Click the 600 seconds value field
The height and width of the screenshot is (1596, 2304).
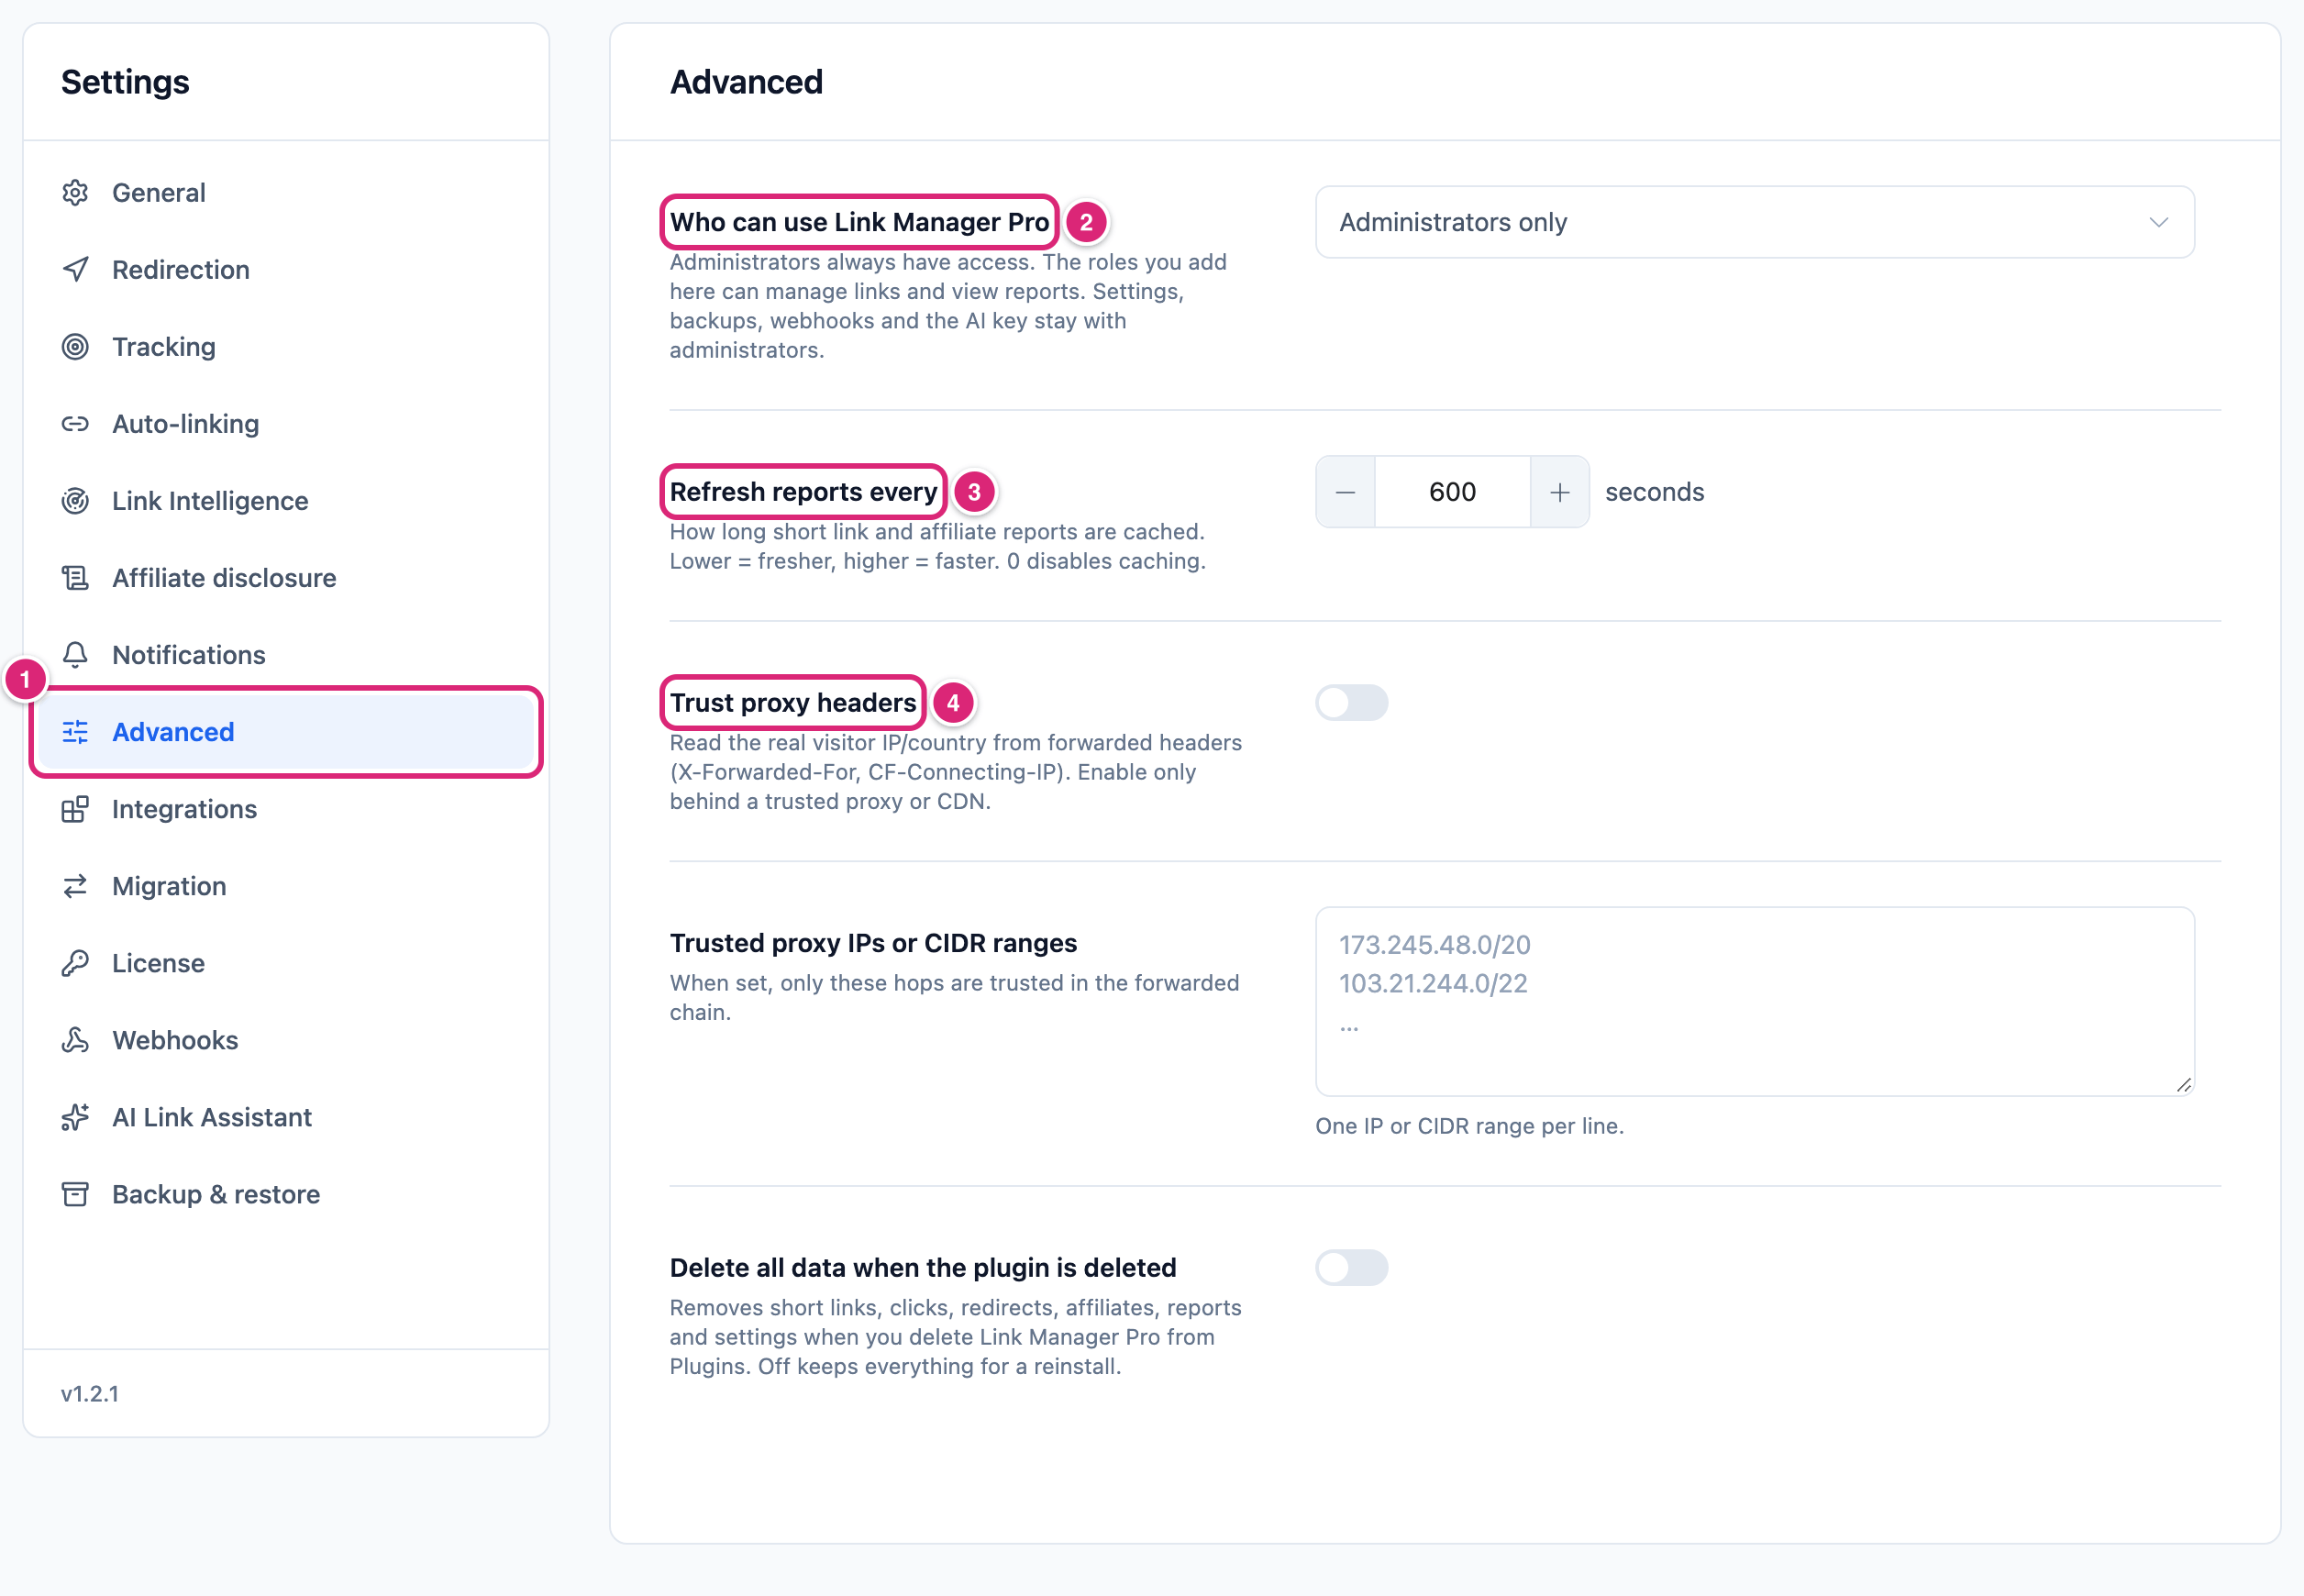(1452, 491)
